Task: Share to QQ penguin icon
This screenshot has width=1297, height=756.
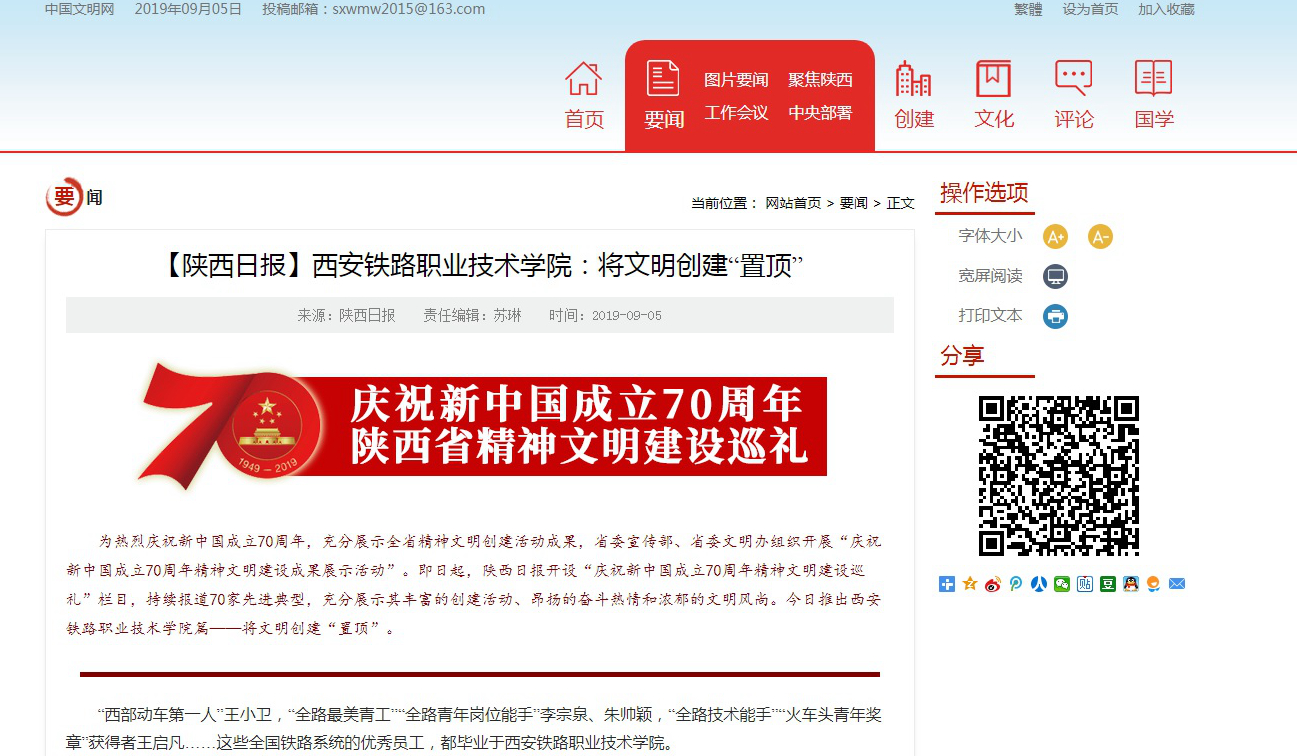Action: [x=1131, y=584]
